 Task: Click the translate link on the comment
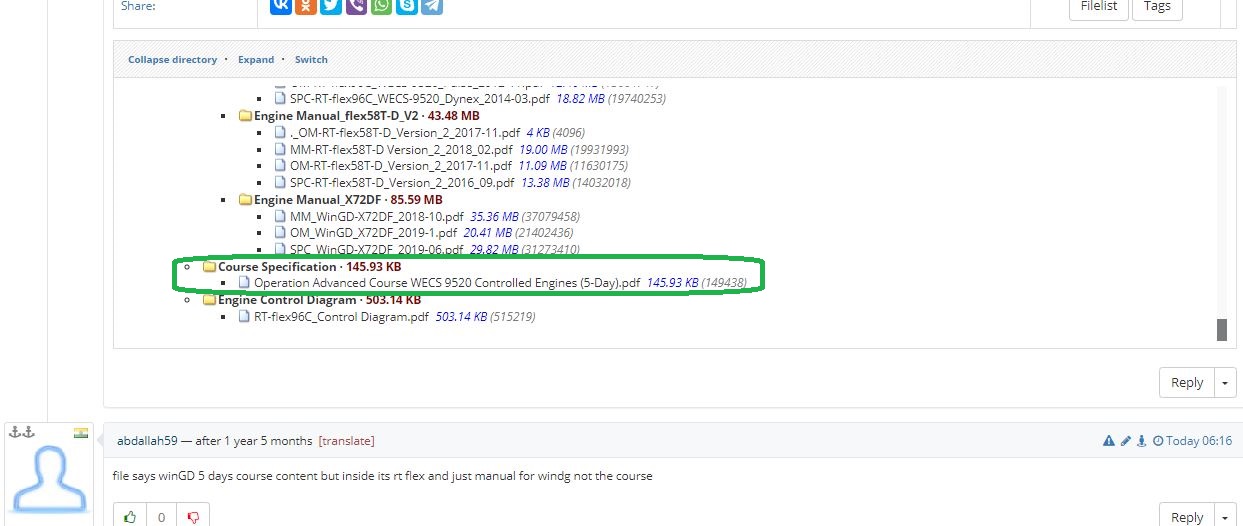coord(346,441)
